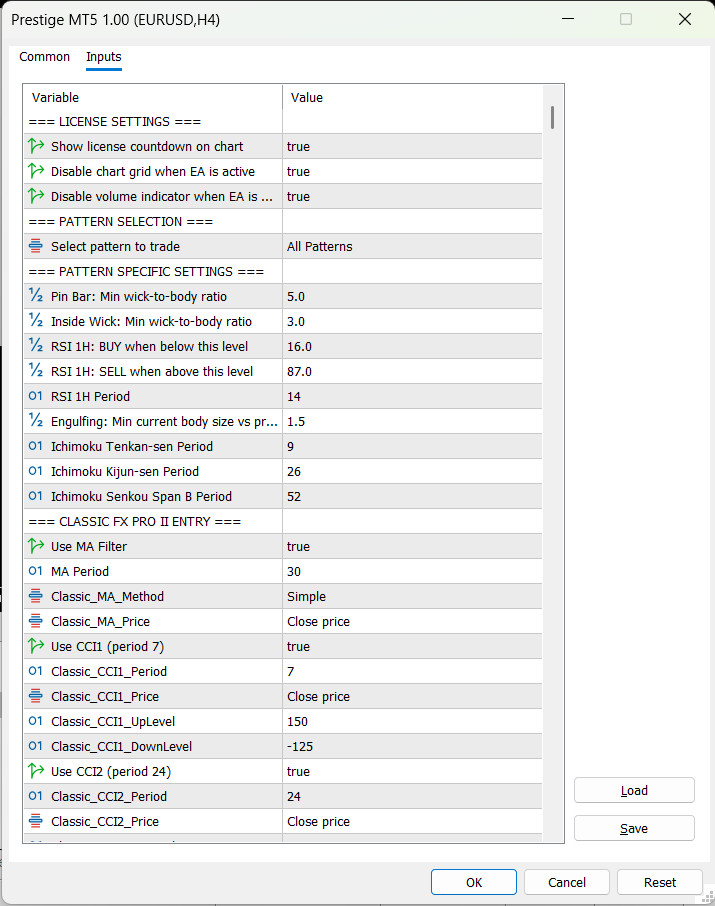Viewport: 715px width, 906px height.
Task: Click the ½ icon beside RSI 1H SELL level
Action: click(36, 371)
